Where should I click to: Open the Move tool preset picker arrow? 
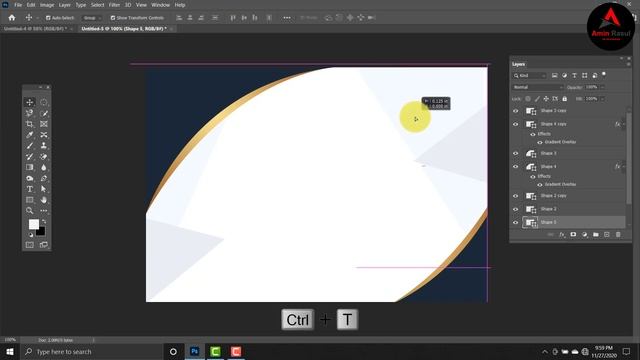pyautogui.click(x=37, y=18)
